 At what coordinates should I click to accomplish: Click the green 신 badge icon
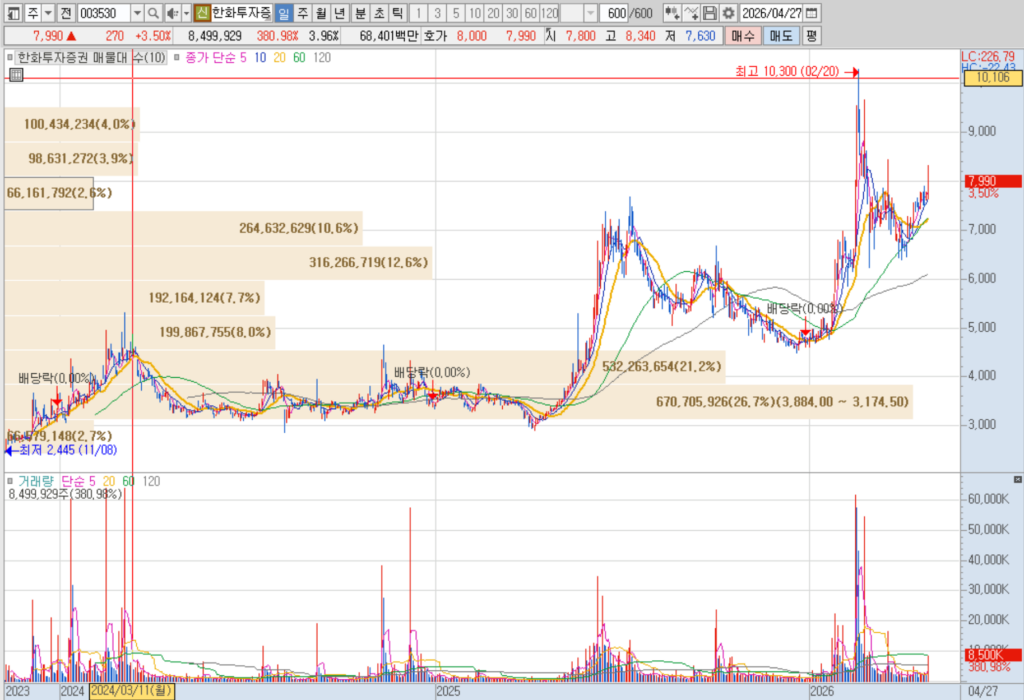(202, 13)
